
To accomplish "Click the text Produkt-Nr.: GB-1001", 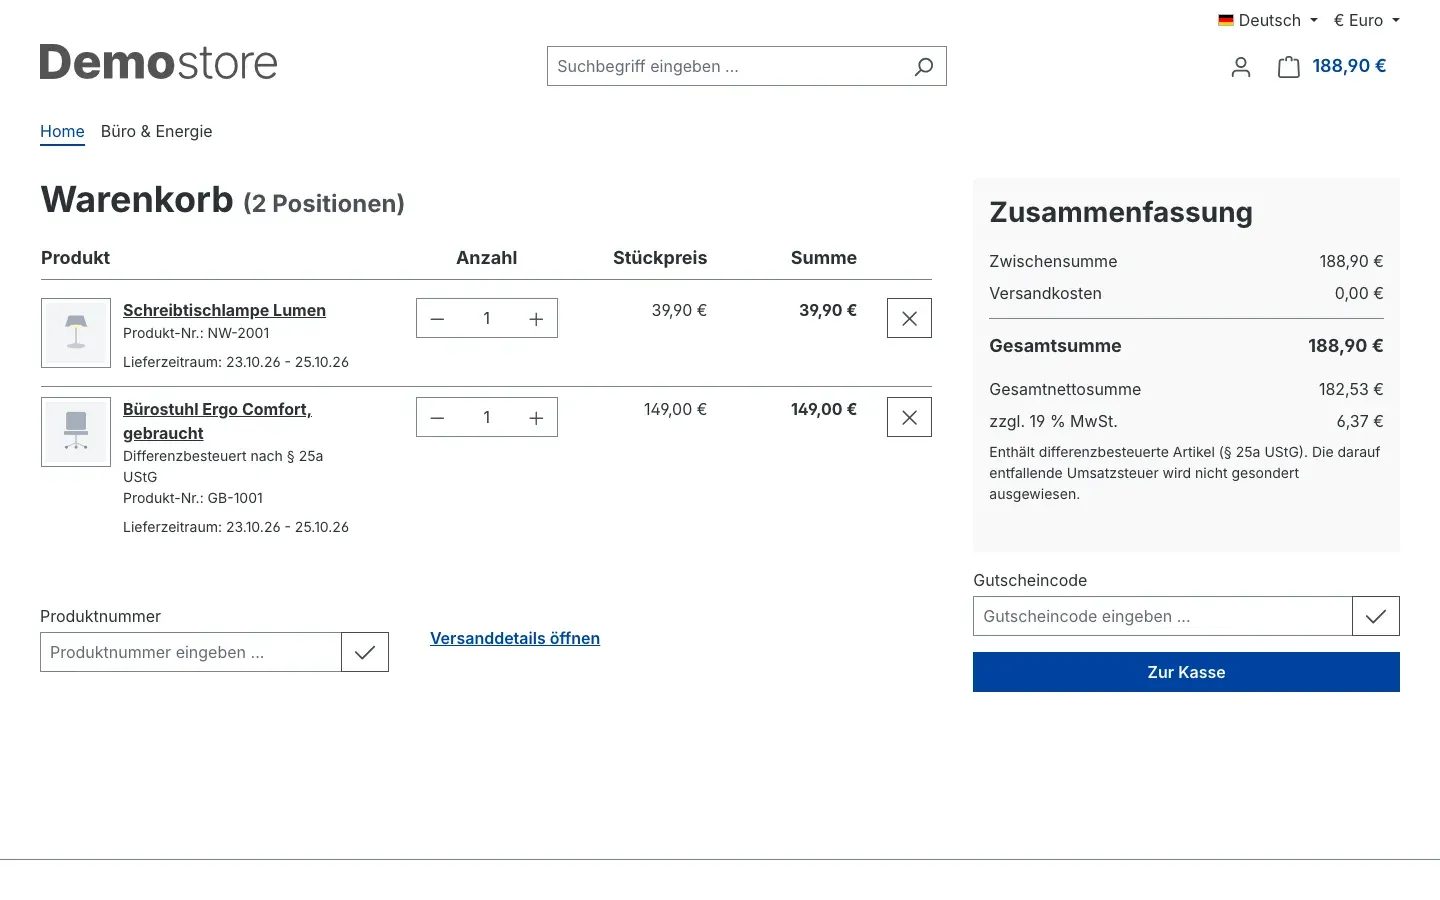I will [x=193, y=498].
